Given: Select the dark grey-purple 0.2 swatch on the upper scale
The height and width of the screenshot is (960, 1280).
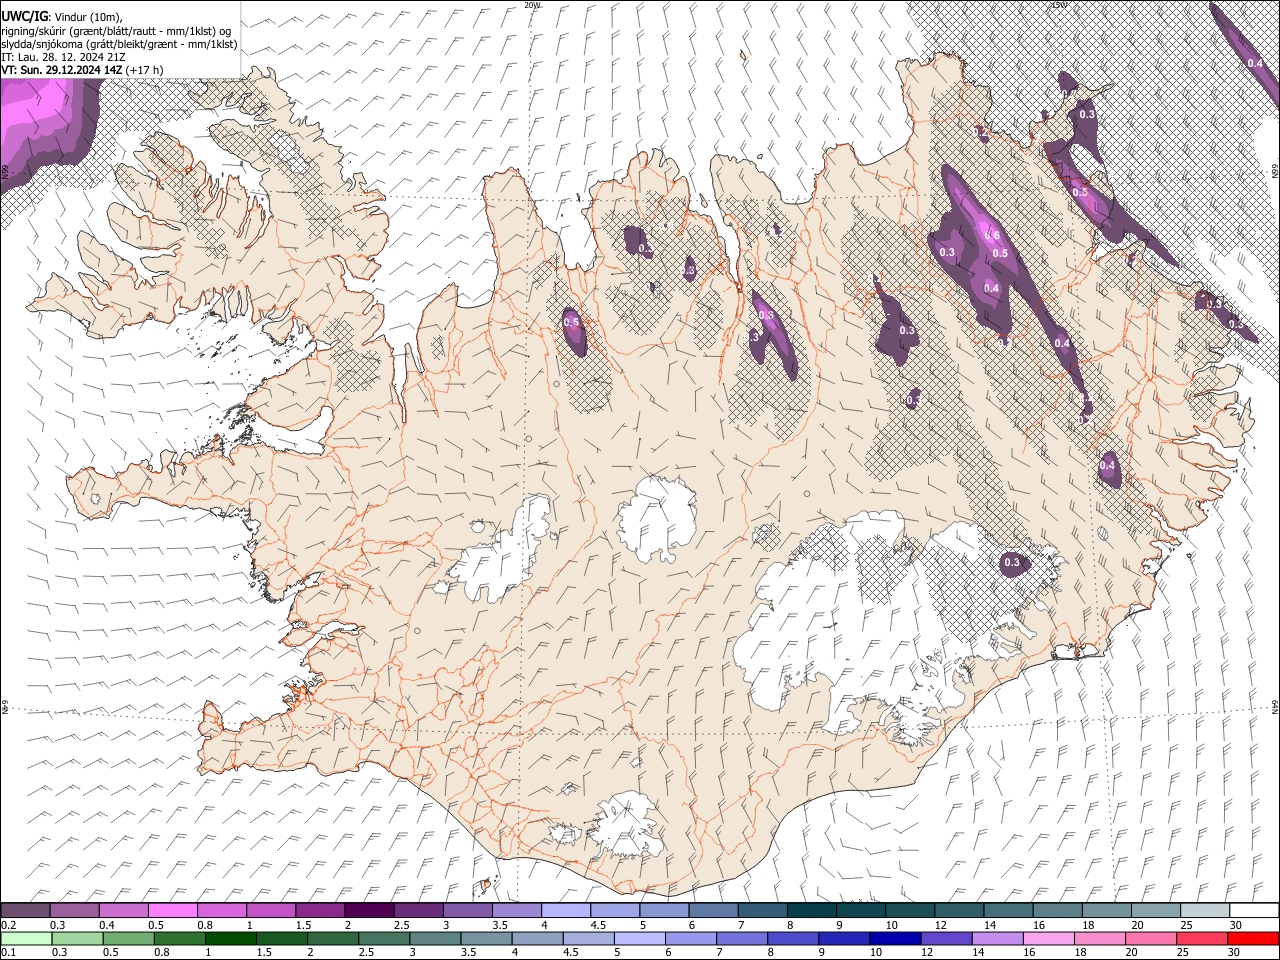Looking at the screenshot, I should 25,911.
